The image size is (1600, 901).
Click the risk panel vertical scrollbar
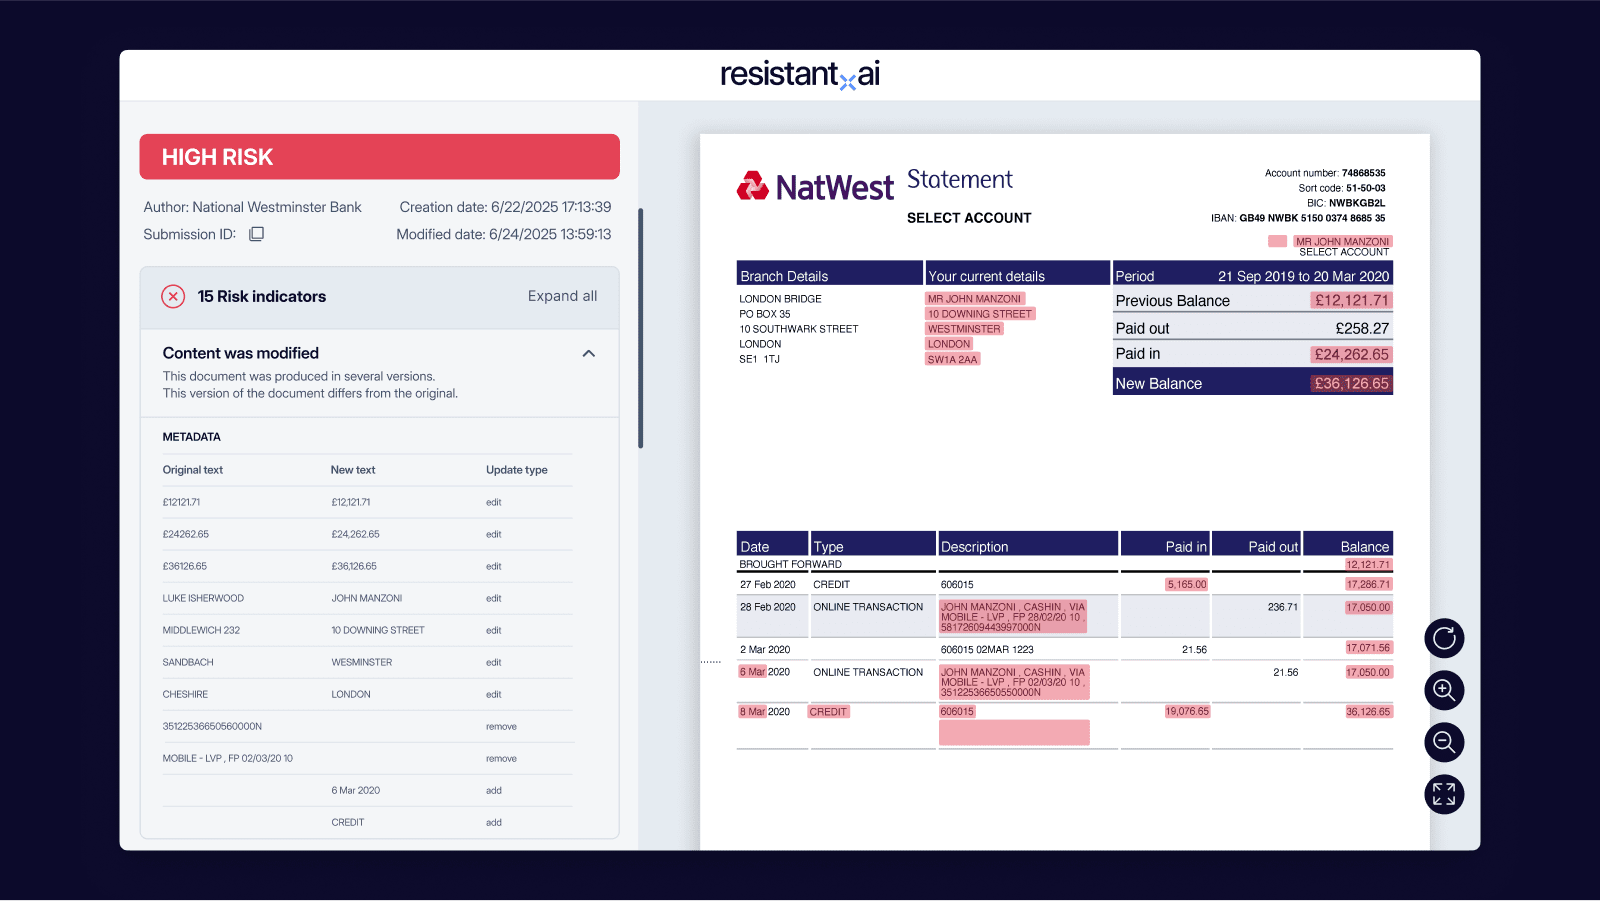(x=641, y=328)
